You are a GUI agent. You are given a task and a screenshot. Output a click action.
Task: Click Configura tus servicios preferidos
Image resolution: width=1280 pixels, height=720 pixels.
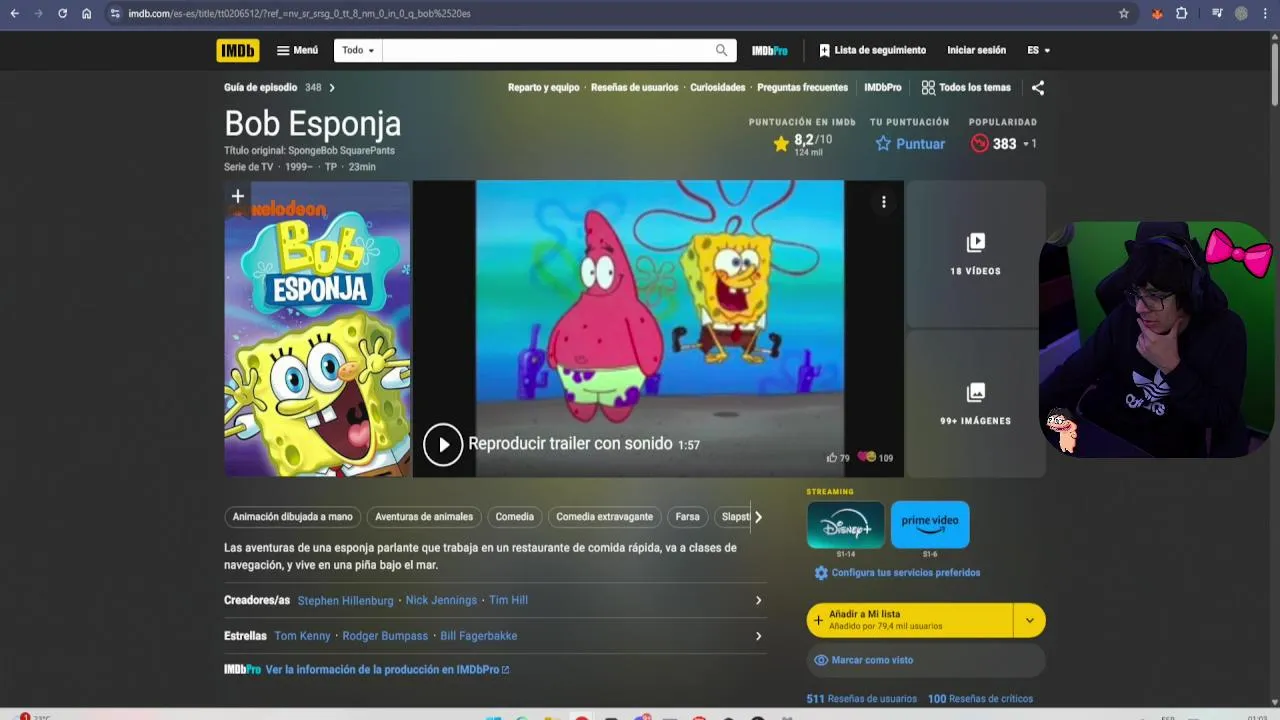point(897,573)
